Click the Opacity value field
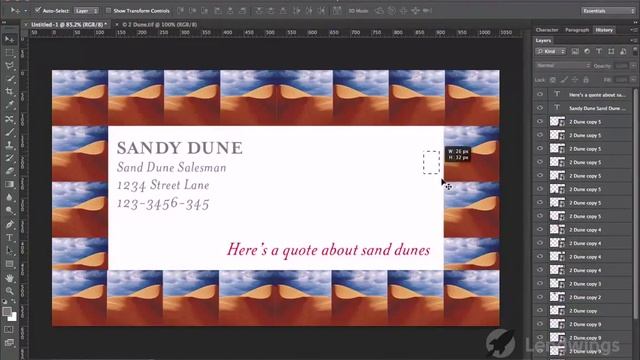The image size is (640, 360). click(x=621, y=66)
